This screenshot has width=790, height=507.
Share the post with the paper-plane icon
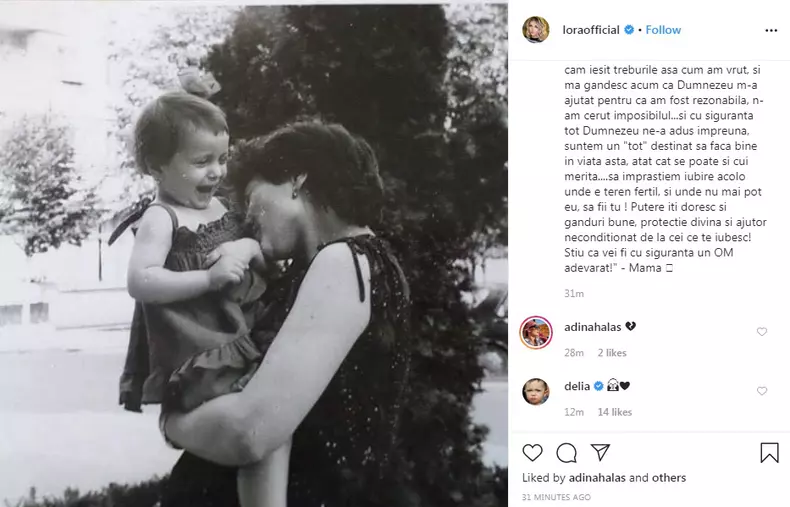(600, 452)
